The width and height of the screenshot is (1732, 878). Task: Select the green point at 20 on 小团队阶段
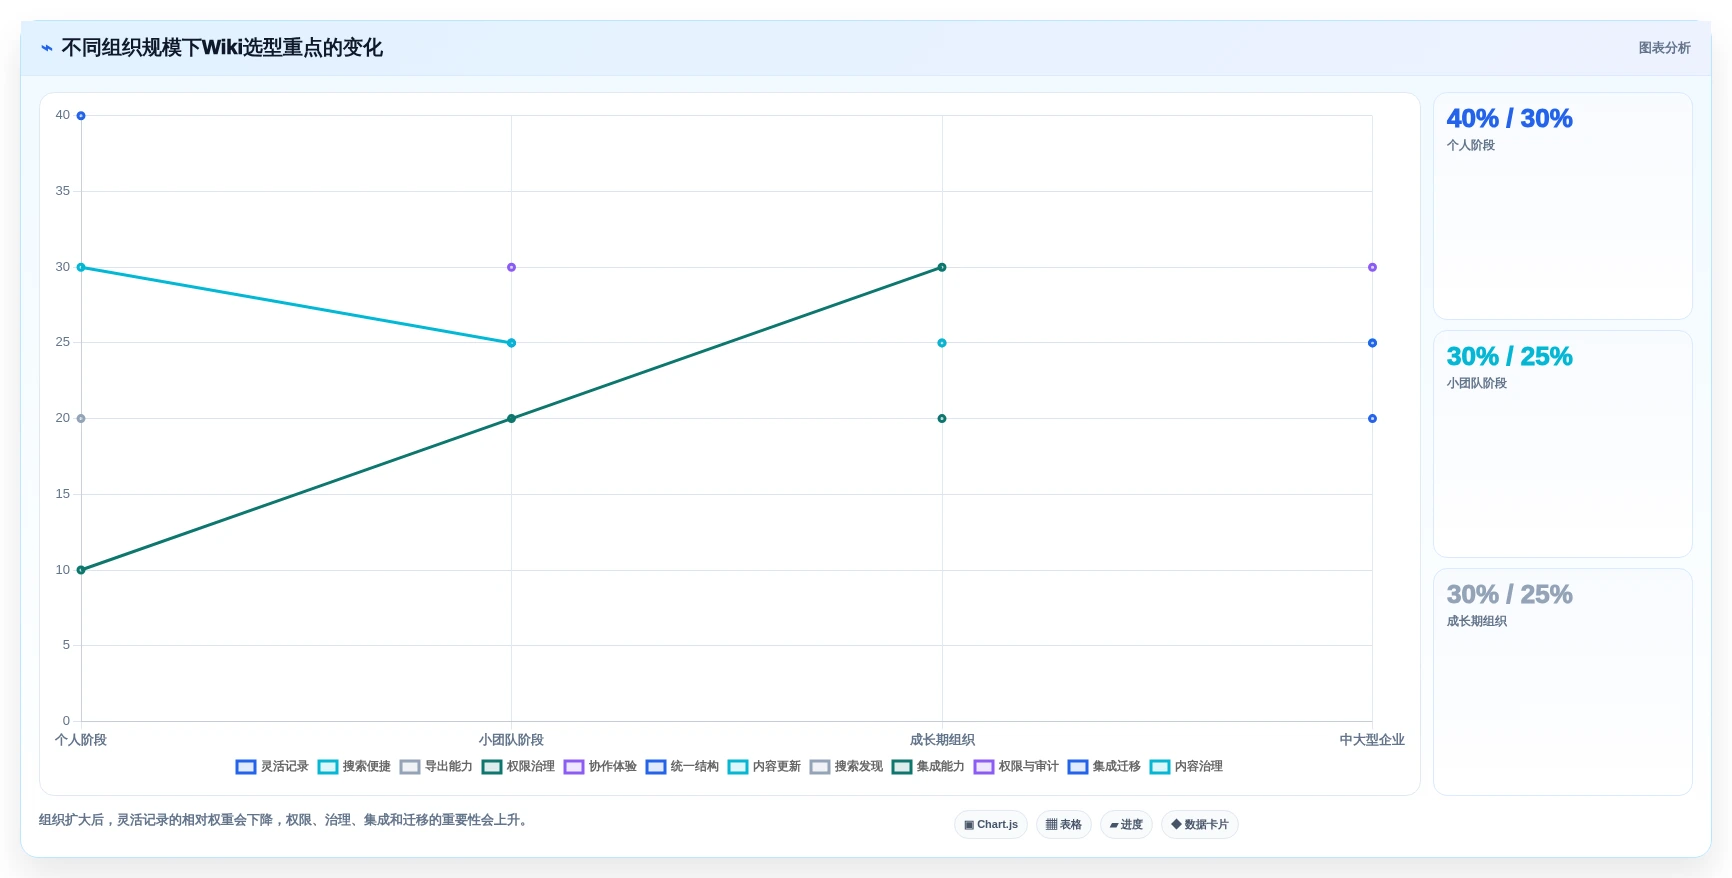(x=511, y=419)
